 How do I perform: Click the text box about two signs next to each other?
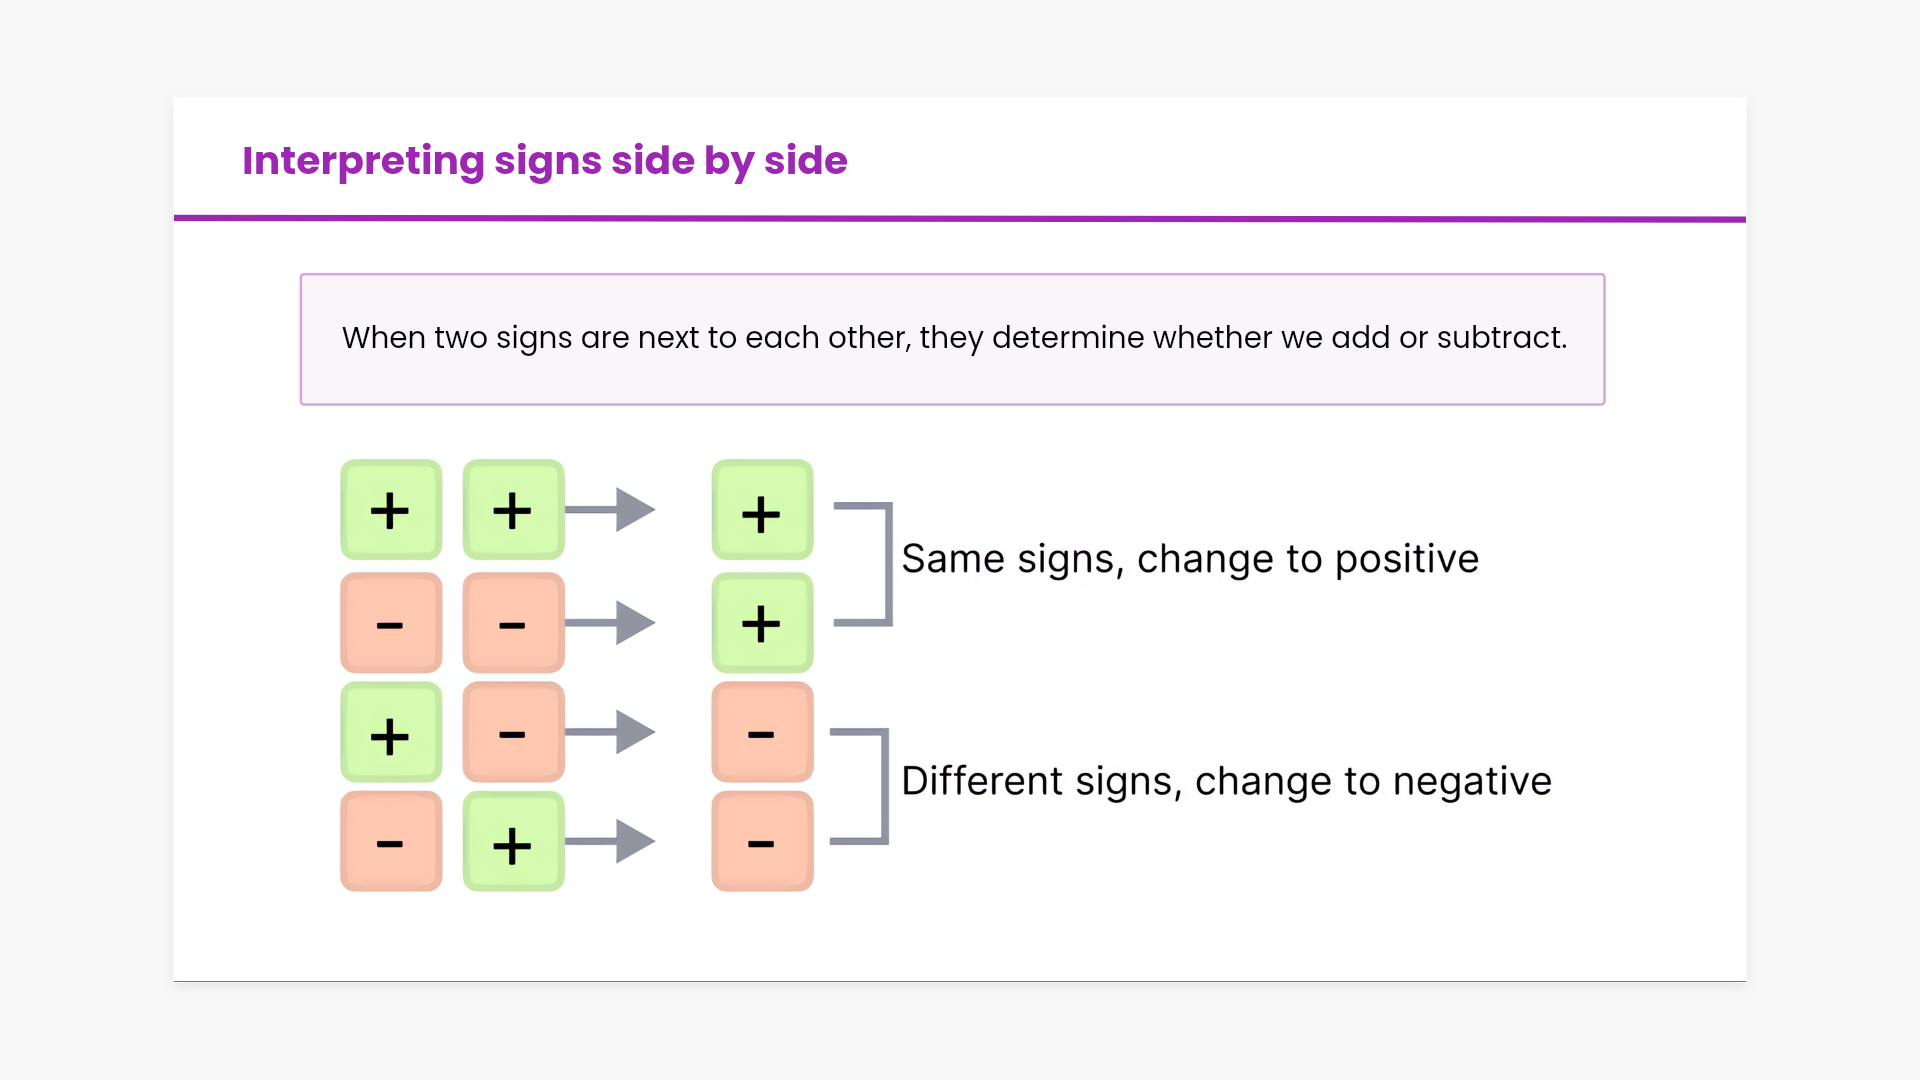pyautogui.click(x=953, y=339)
